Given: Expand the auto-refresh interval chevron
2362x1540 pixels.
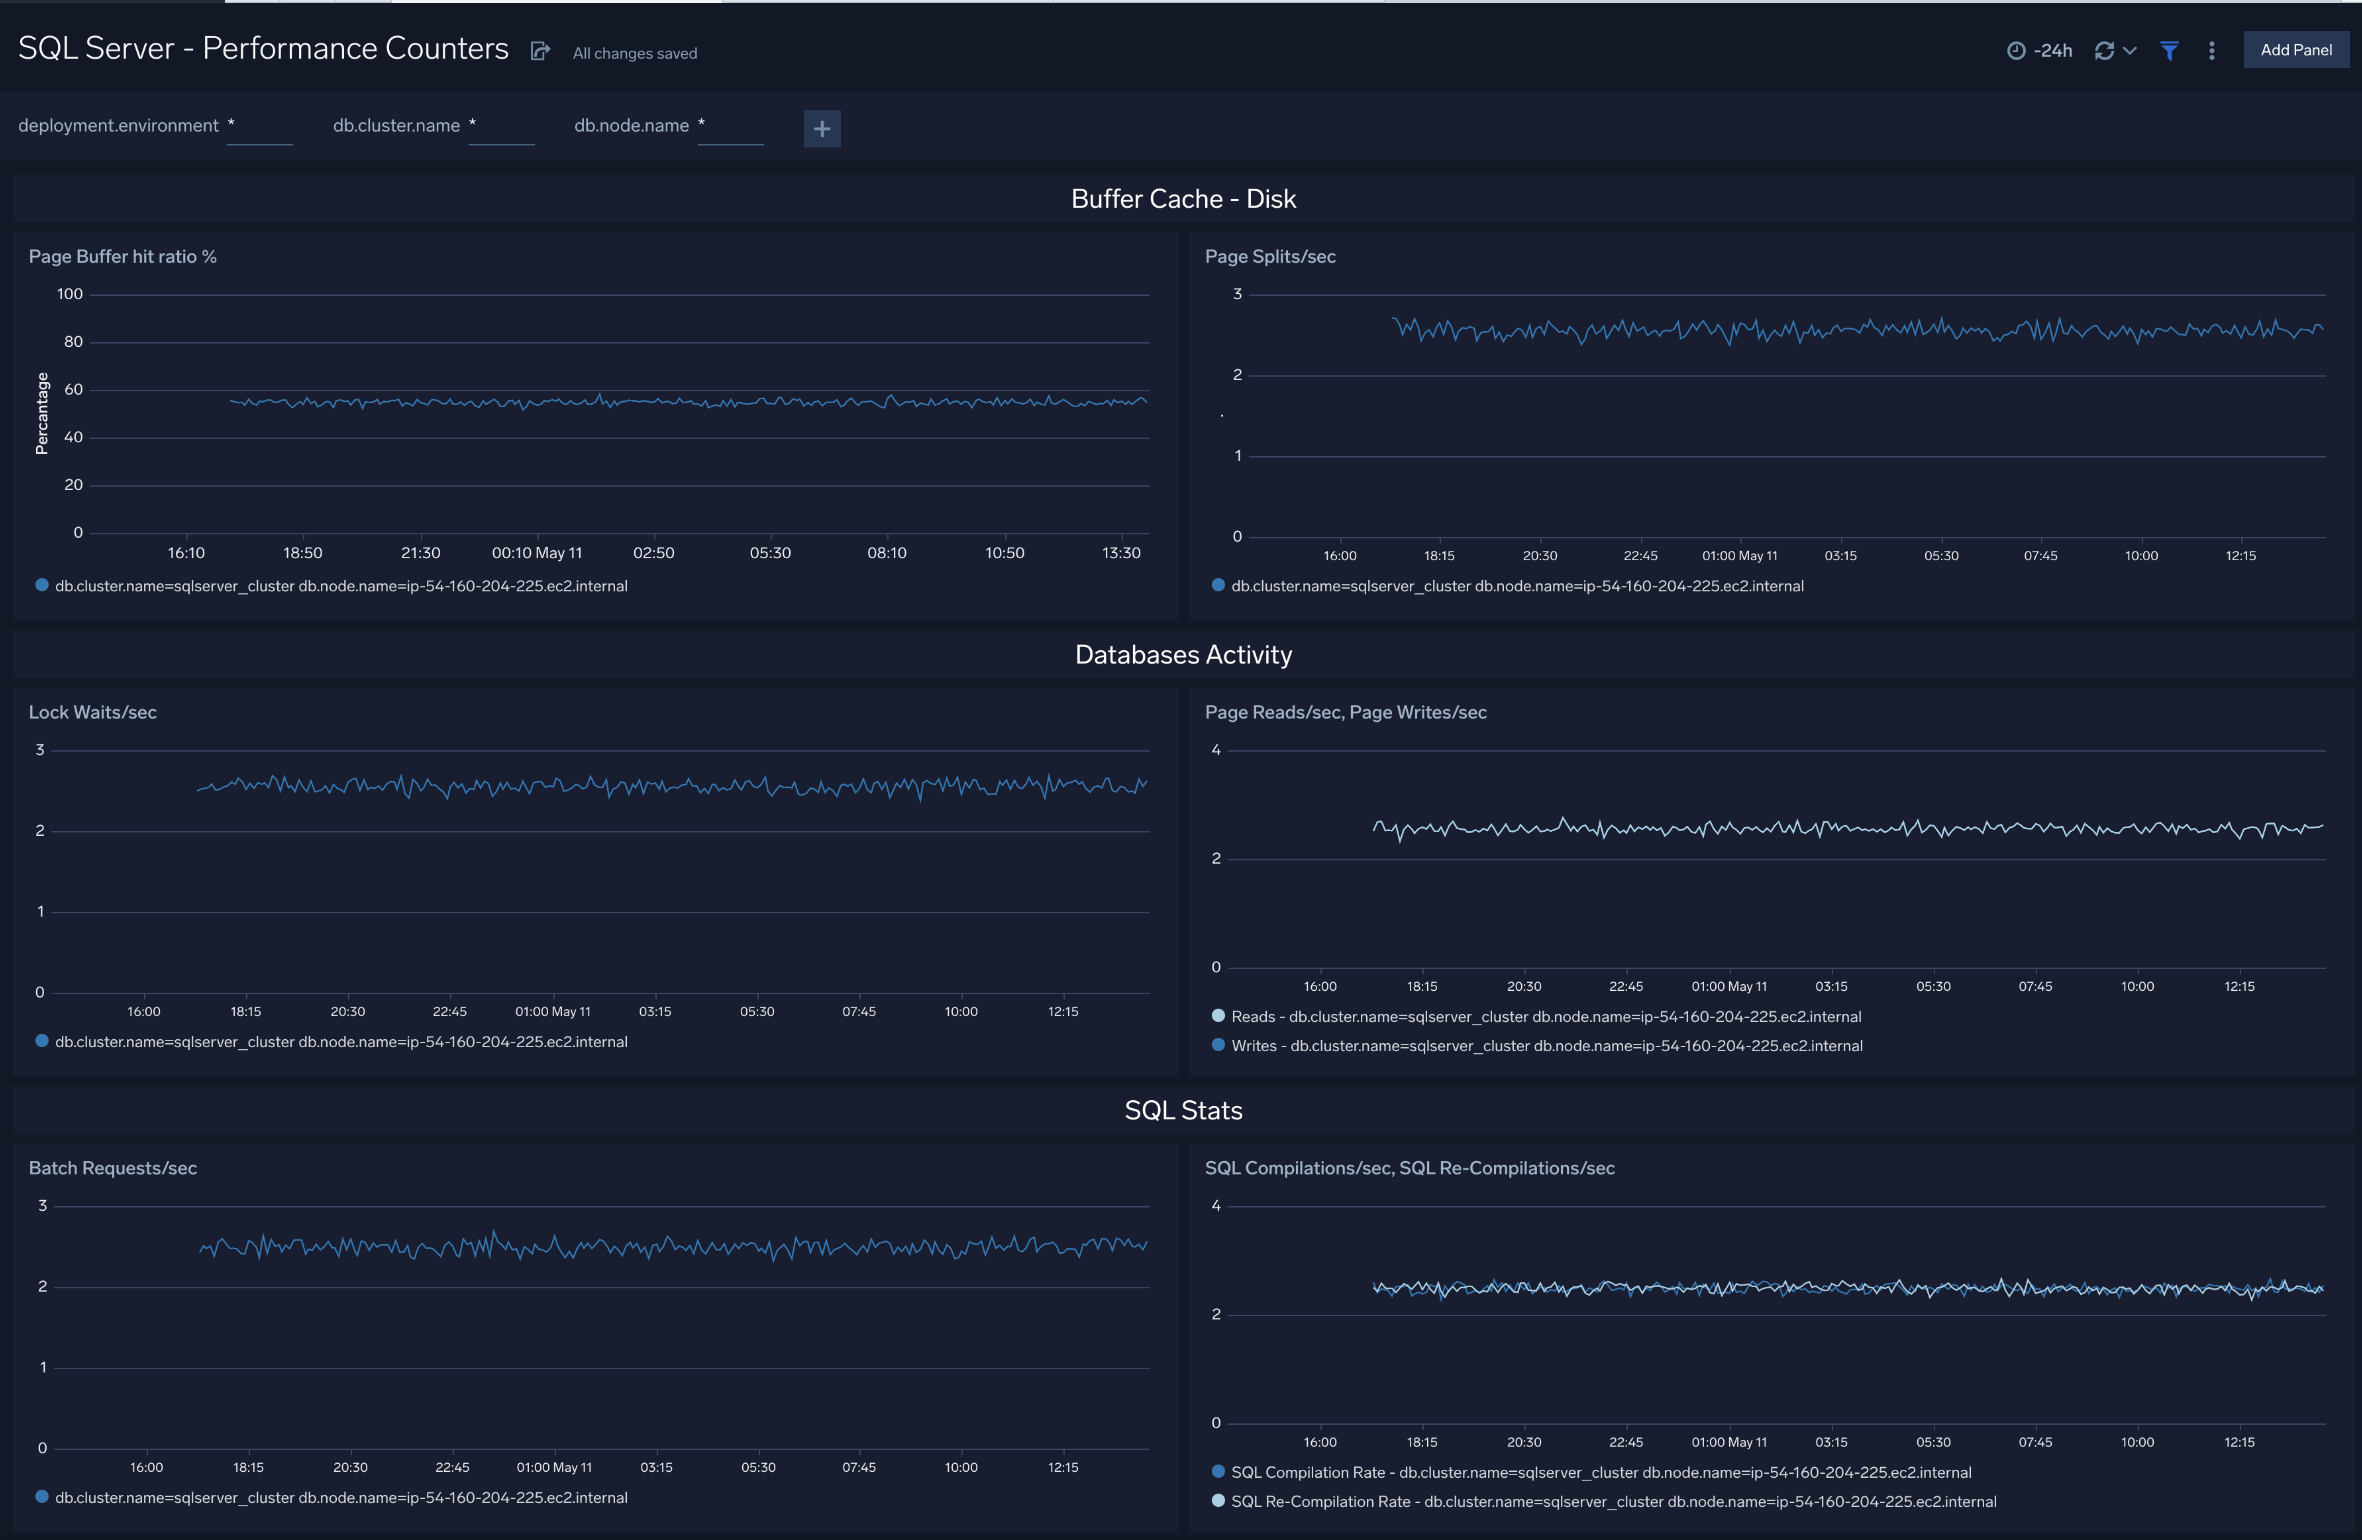Looking at the screenshot, I should 2130,50.
